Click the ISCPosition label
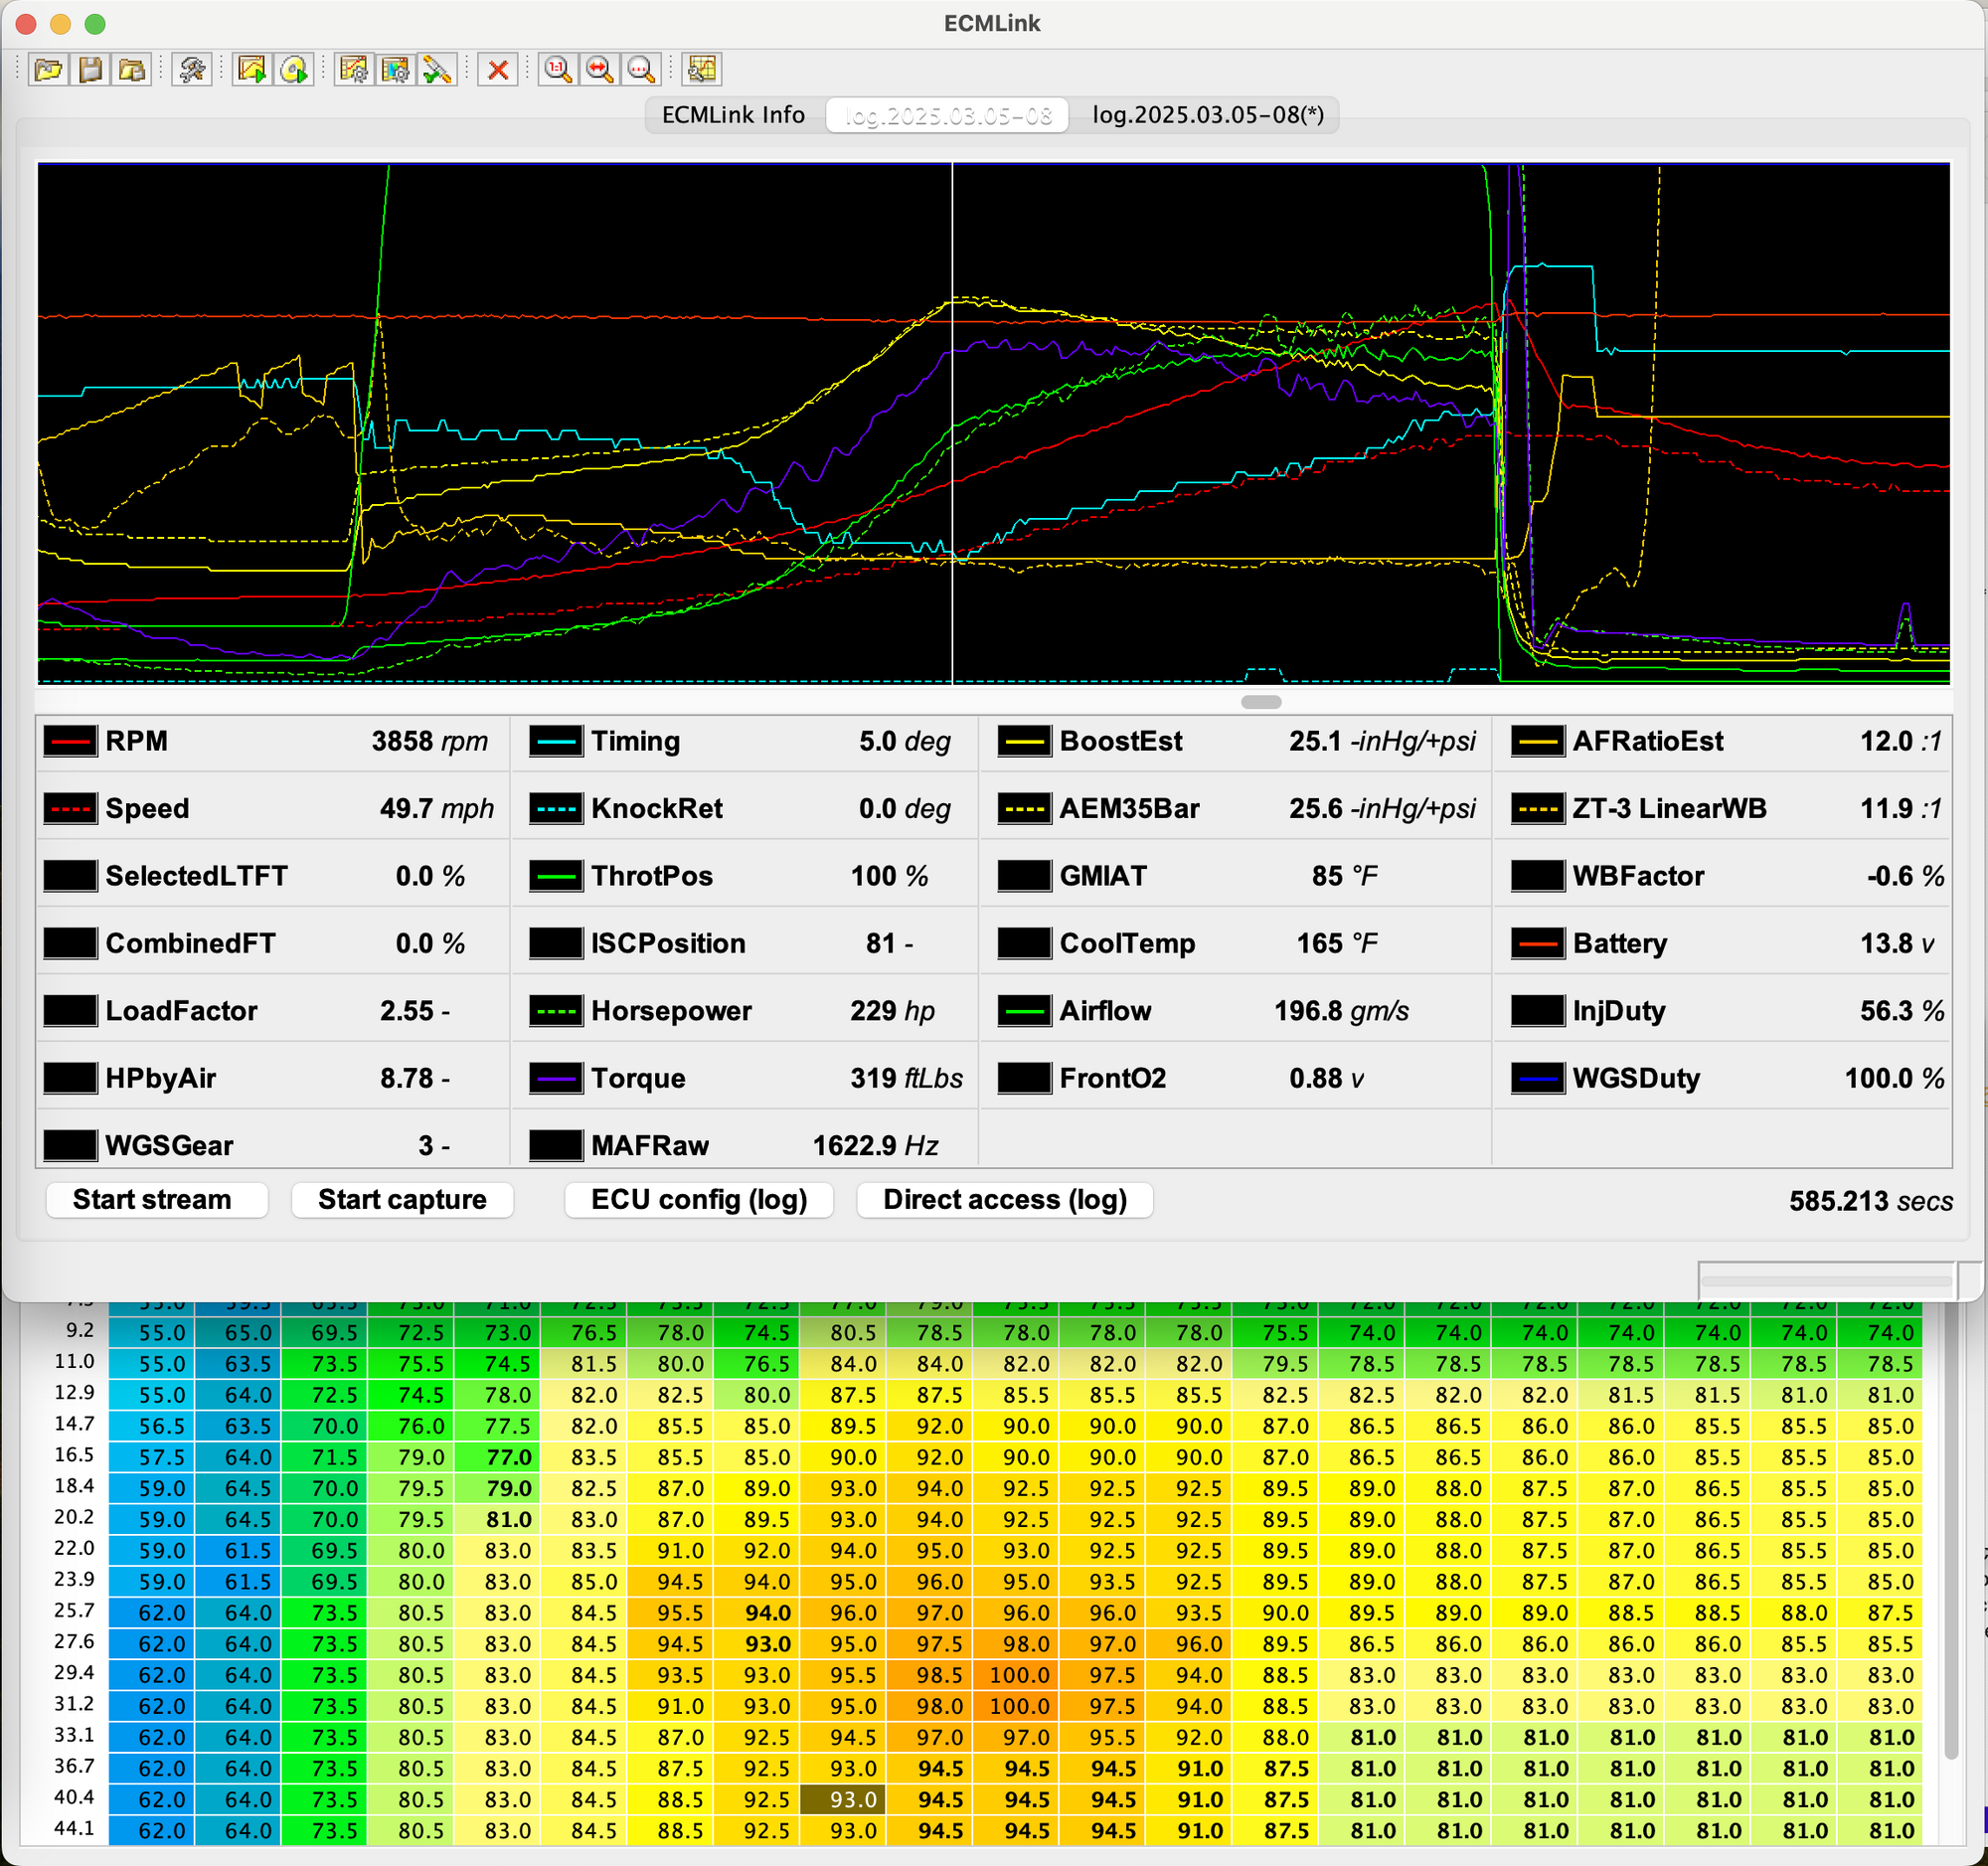Screen dimensions: 1988x1866 click(x=668, y=943)
